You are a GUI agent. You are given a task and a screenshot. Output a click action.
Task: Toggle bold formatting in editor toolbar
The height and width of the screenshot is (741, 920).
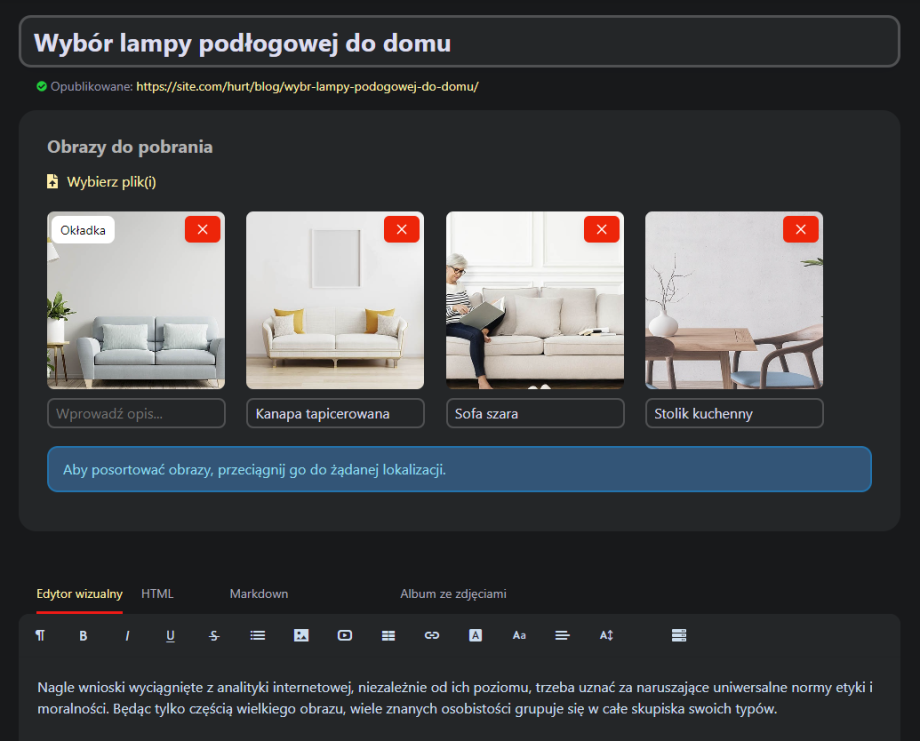[x=84, y=635]
